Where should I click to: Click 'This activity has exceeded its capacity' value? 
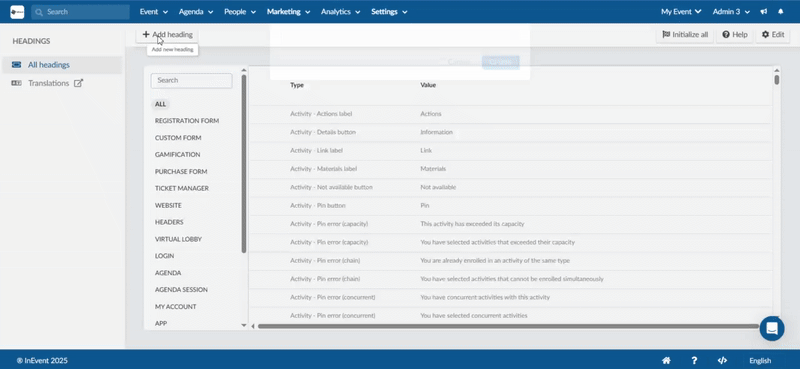[x=472, y=224]
